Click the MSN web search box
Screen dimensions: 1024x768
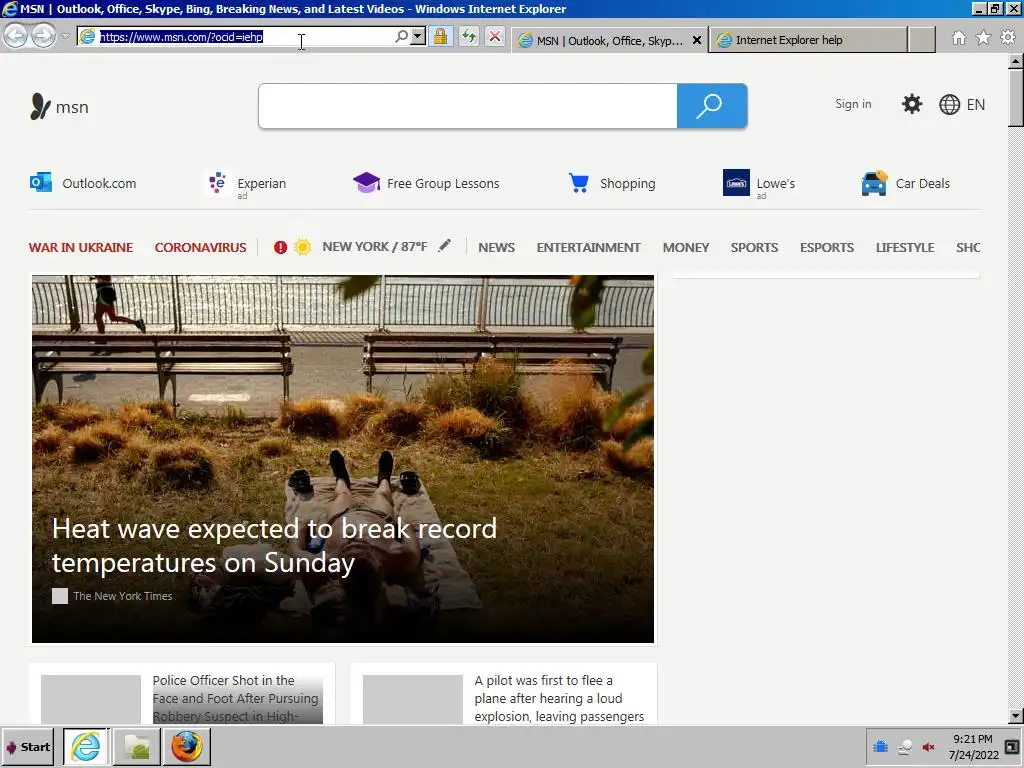[468, 106]
